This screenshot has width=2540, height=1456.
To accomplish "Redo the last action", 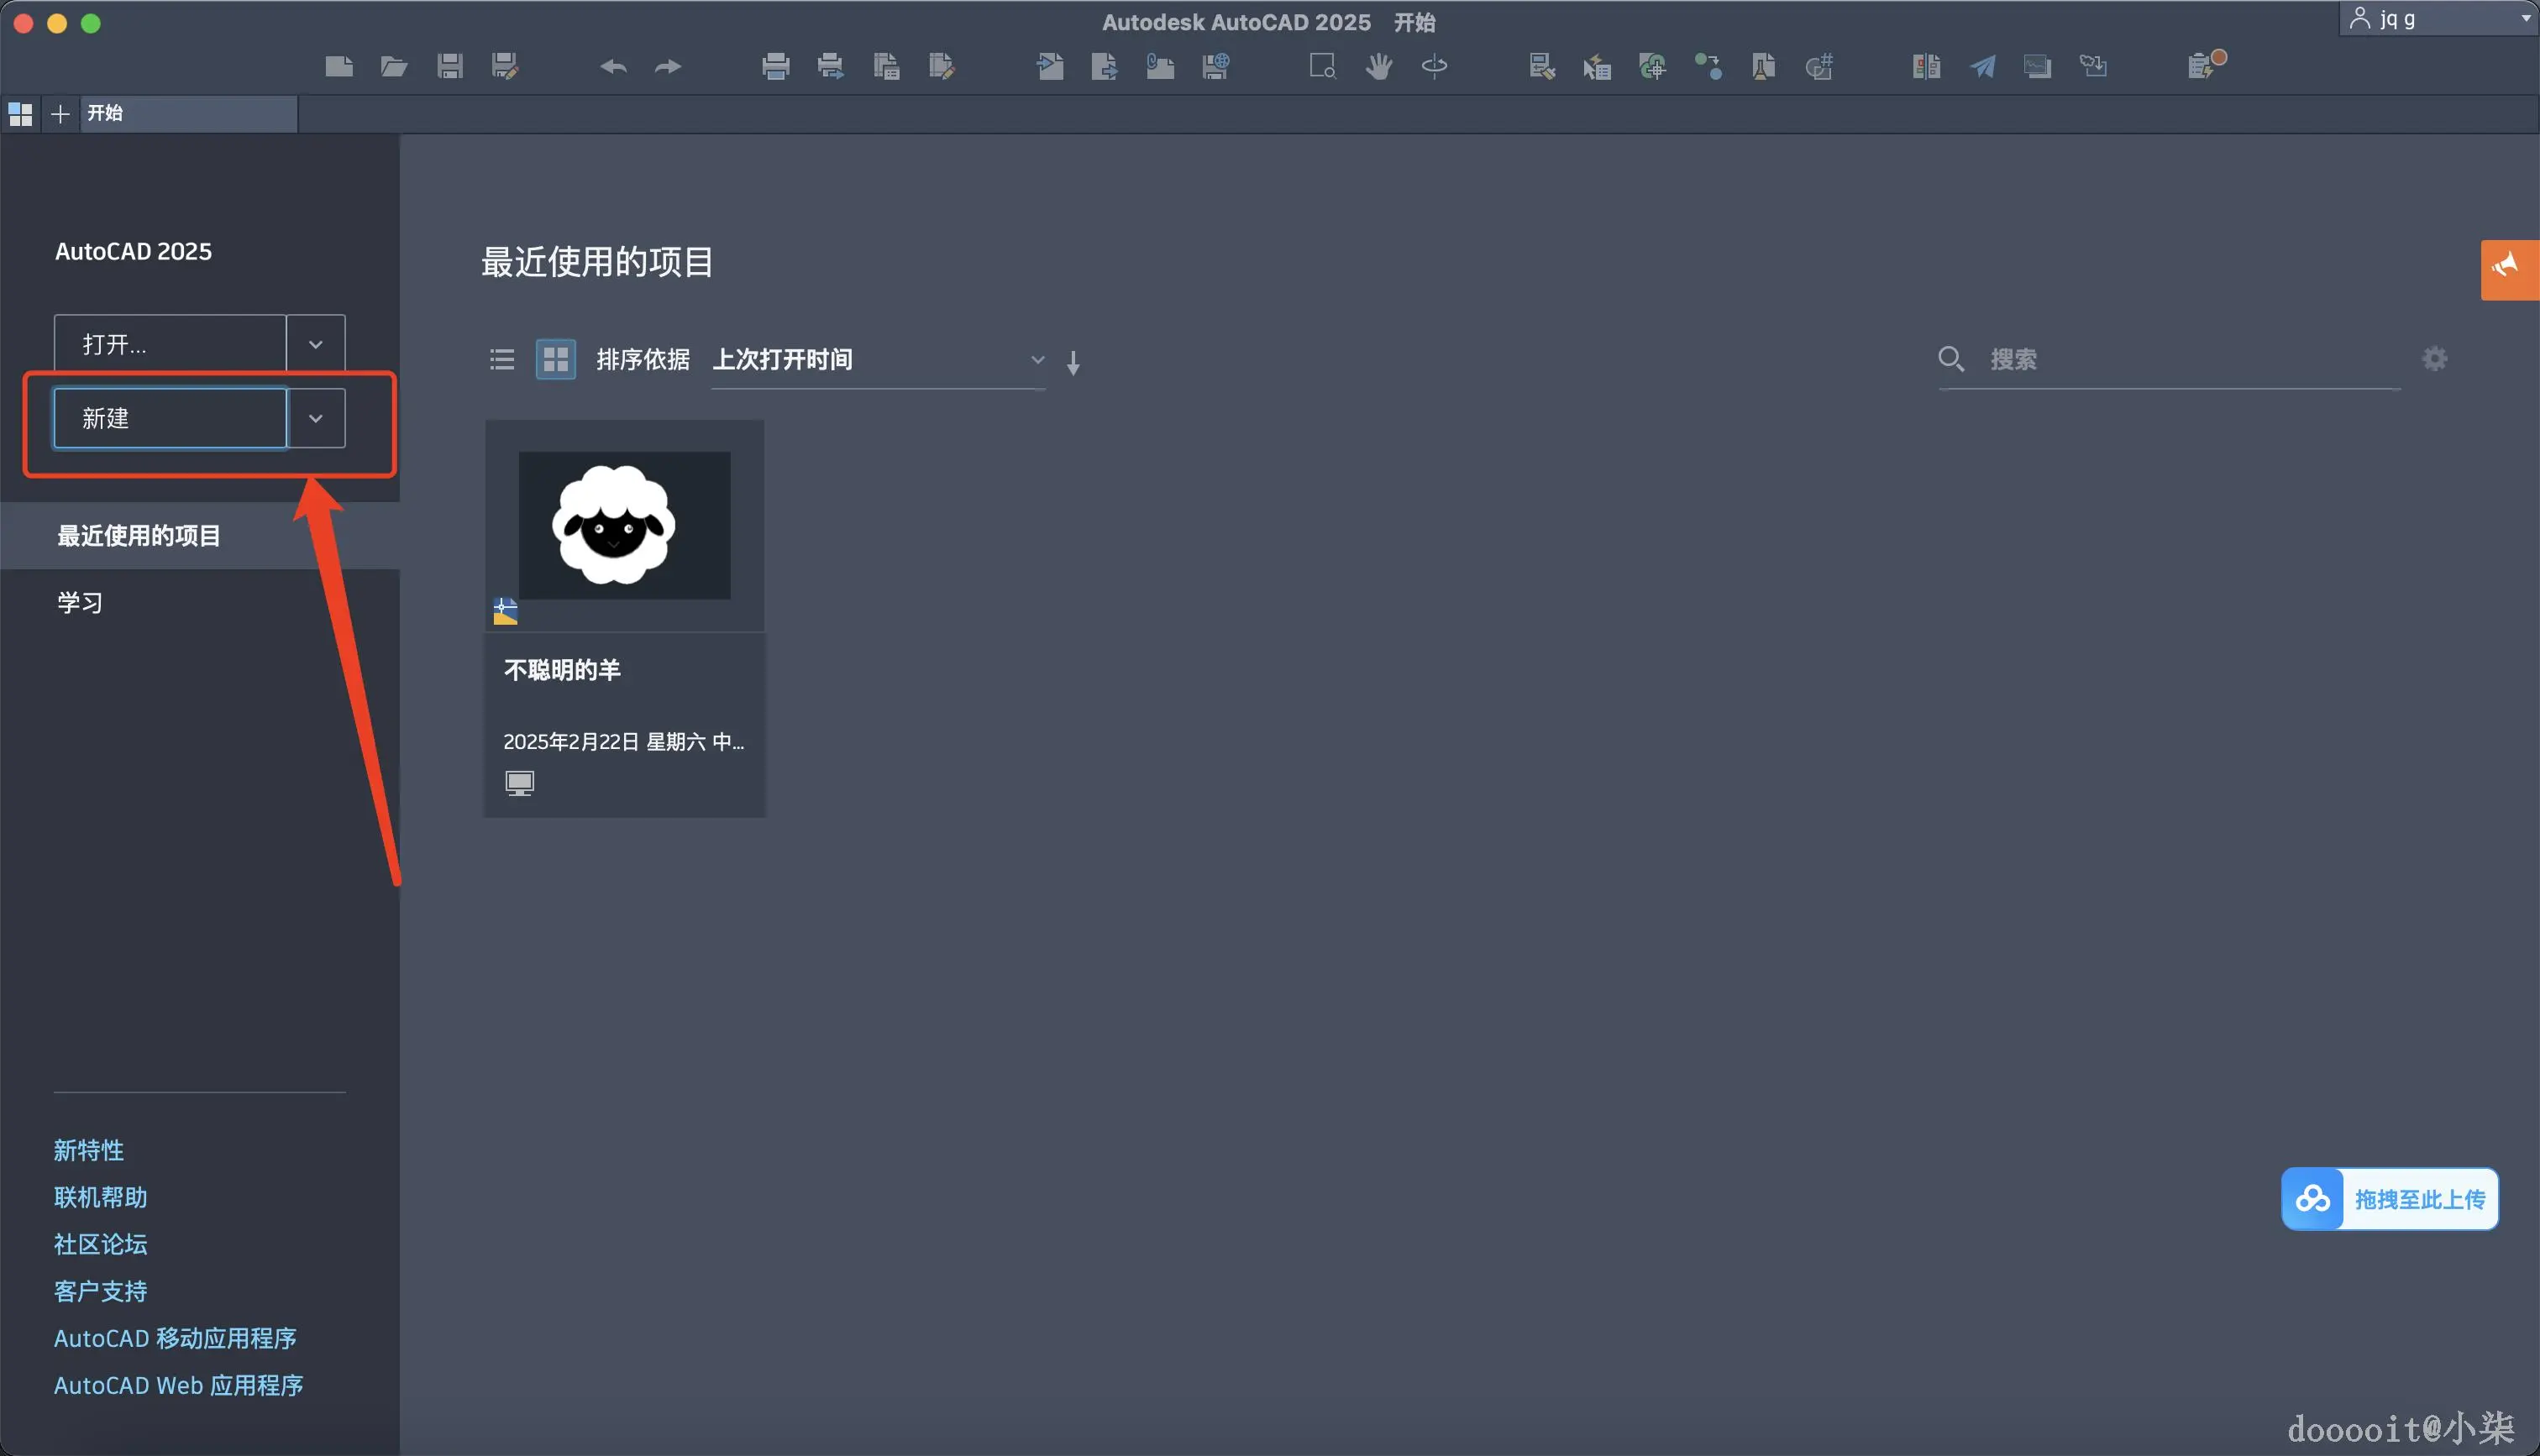I will coord(667,65).
